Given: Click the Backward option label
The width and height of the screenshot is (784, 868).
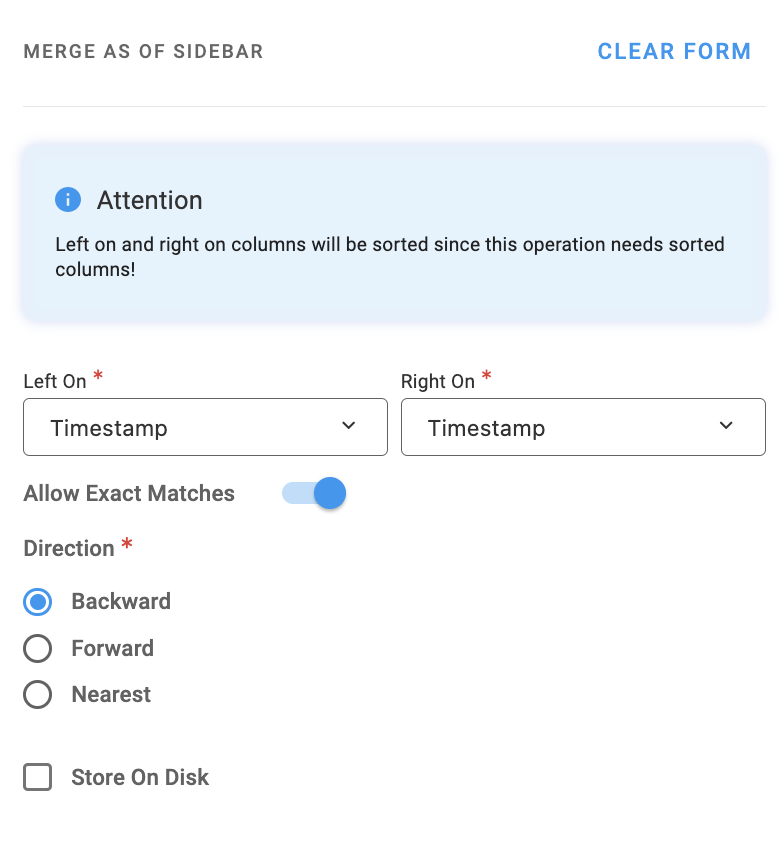Looking at the screenshot, I should coord(121,602).
